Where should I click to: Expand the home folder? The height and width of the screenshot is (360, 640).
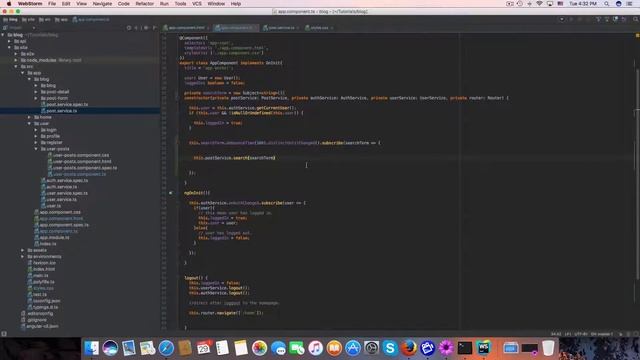29,117
